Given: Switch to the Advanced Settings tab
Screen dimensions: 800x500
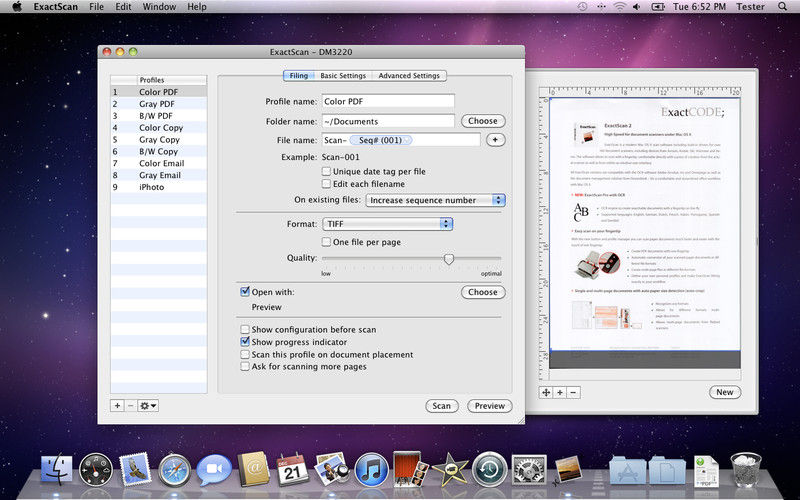Looking at the screenshot, I should [409, 76].
